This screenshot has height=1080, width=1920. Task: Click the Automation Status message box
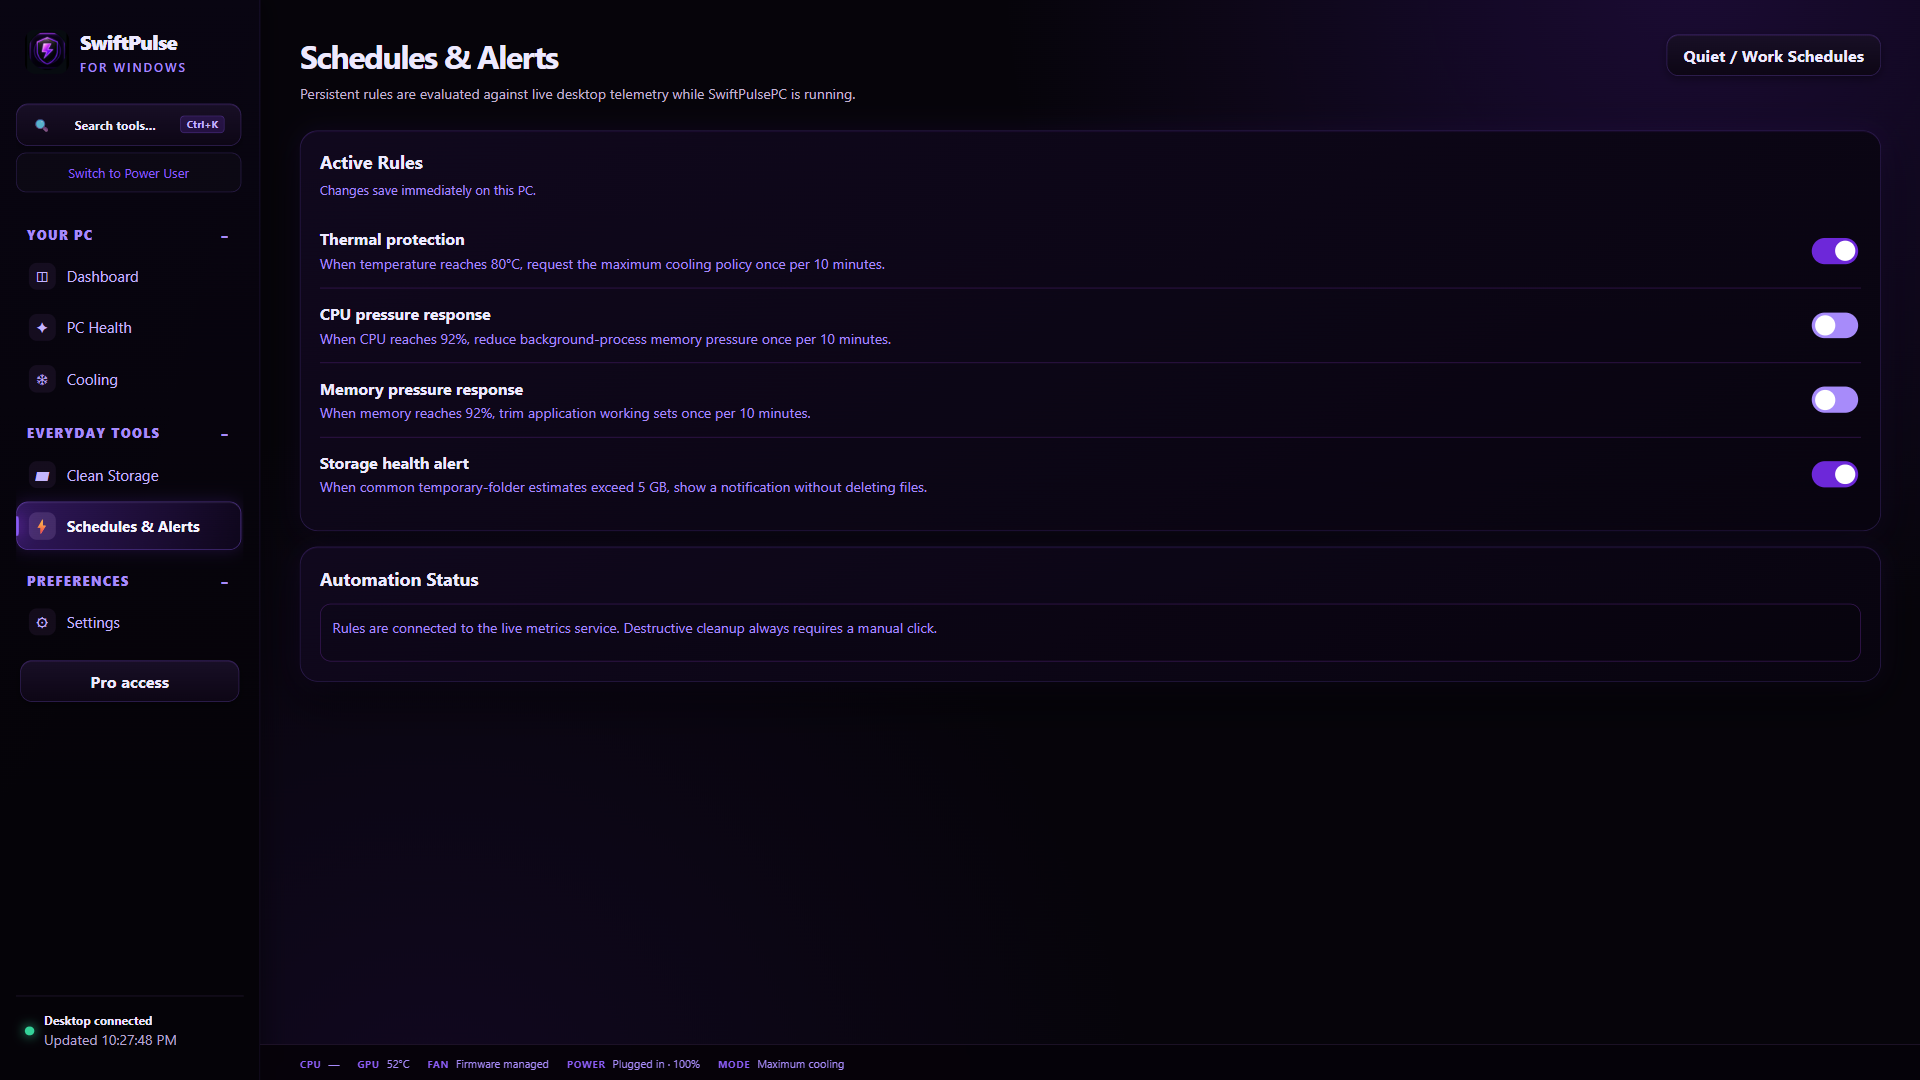point(1090,632)
